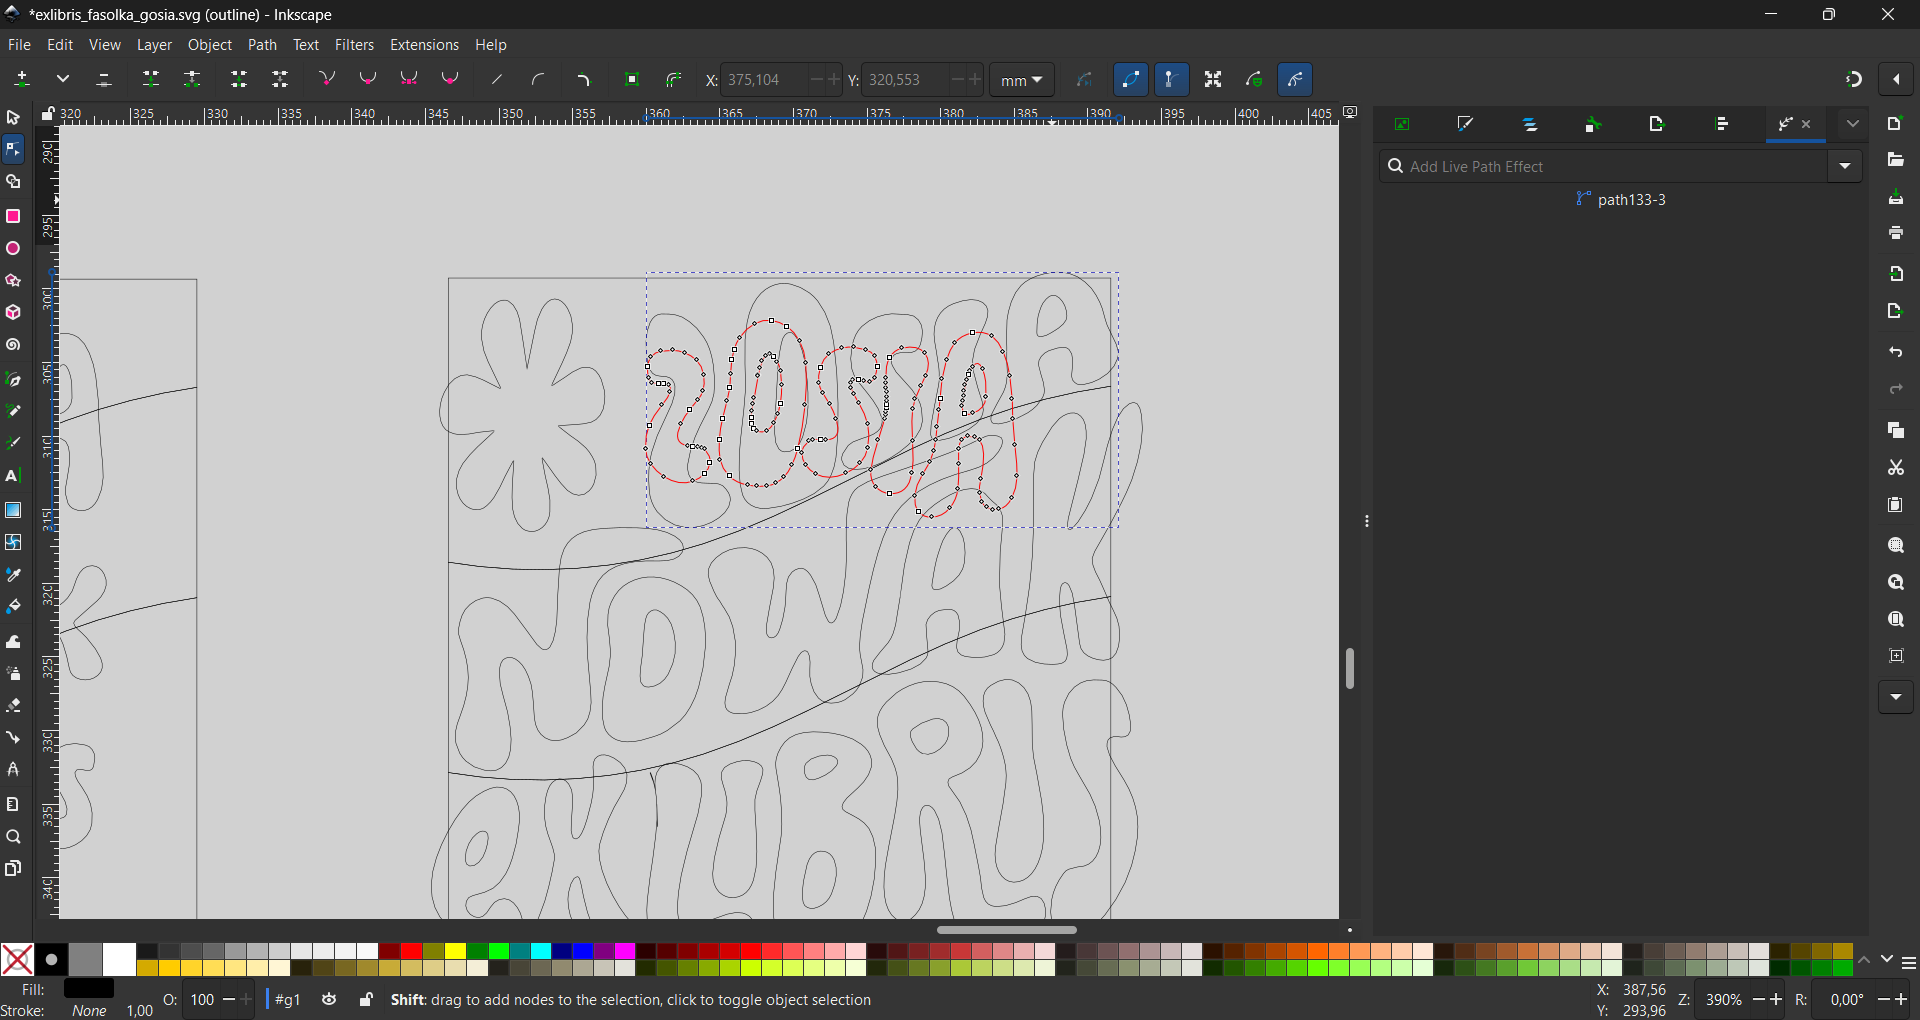Select the Eraser tool
This screenshot has height=1020, width=1920.
click(x=13, y=706)
